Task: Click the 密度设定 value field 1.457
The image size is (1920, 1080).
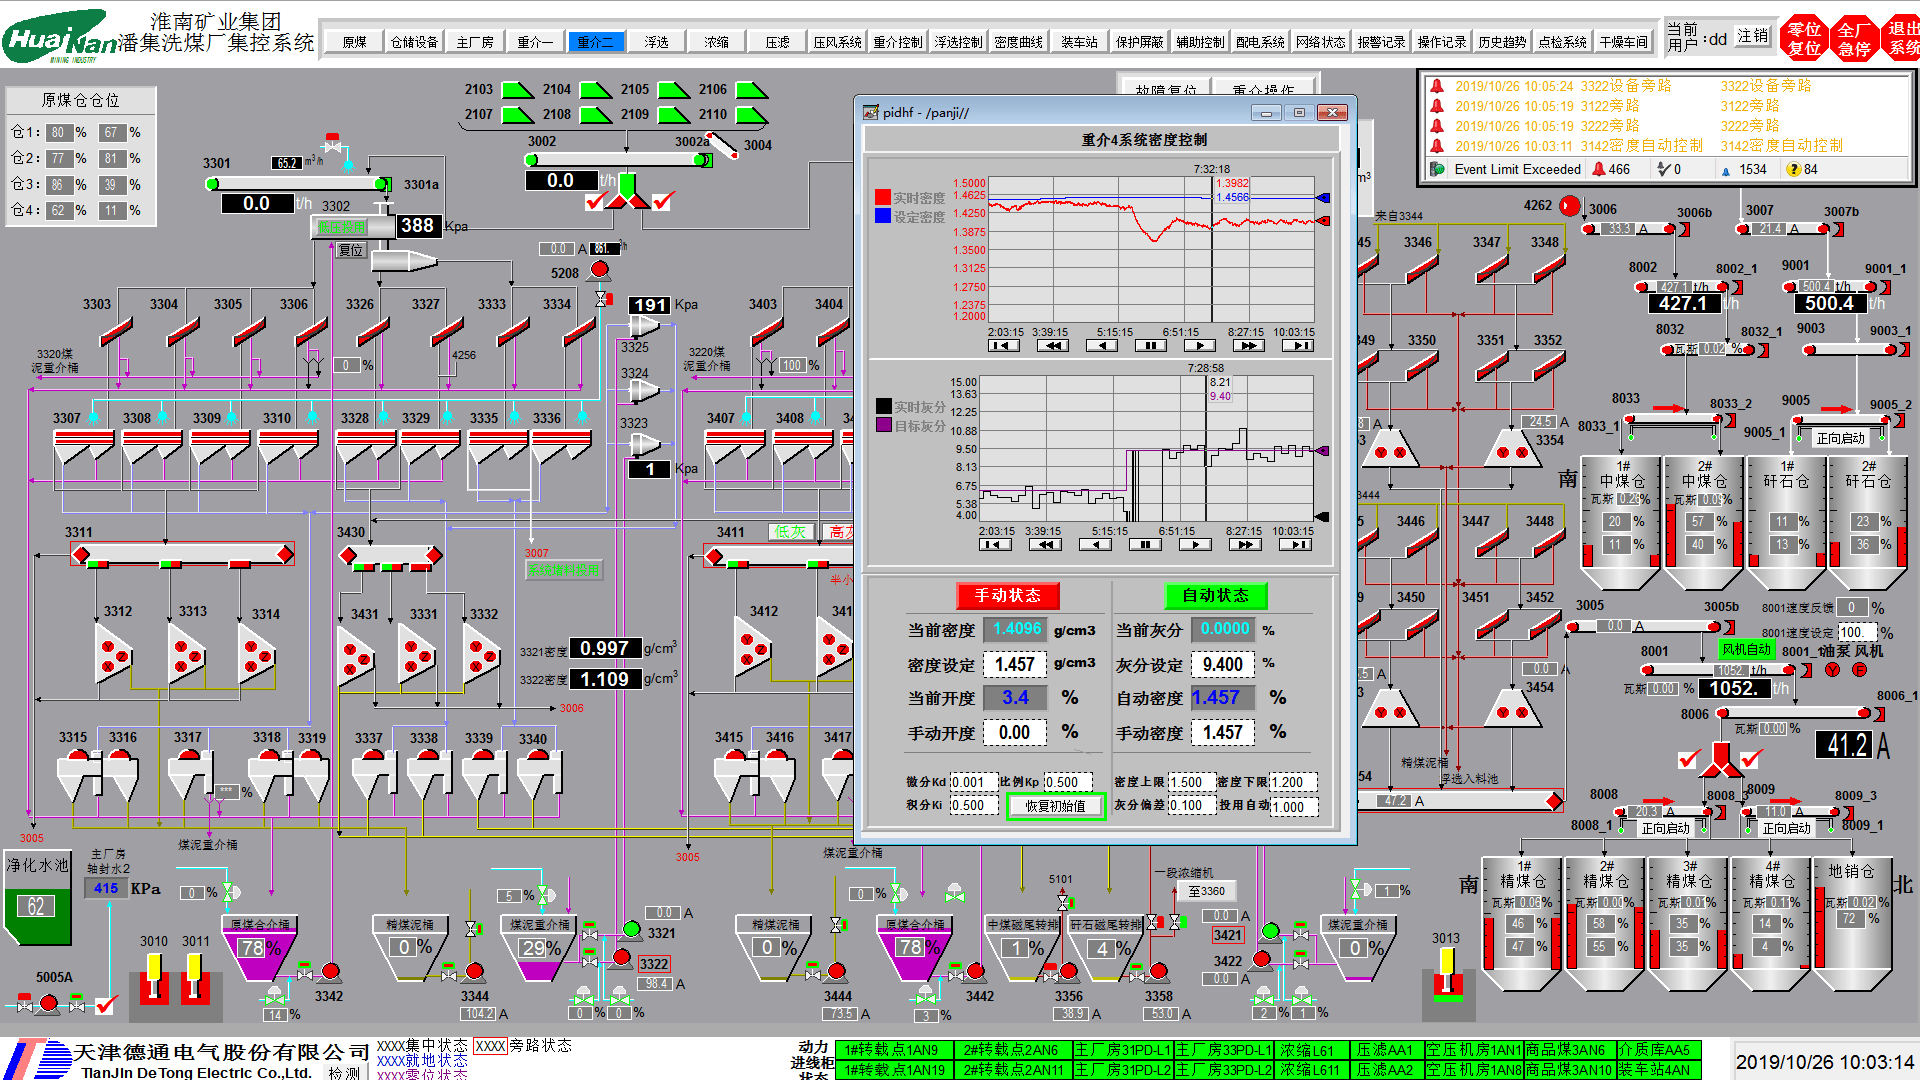Action: coord(1014,664)
